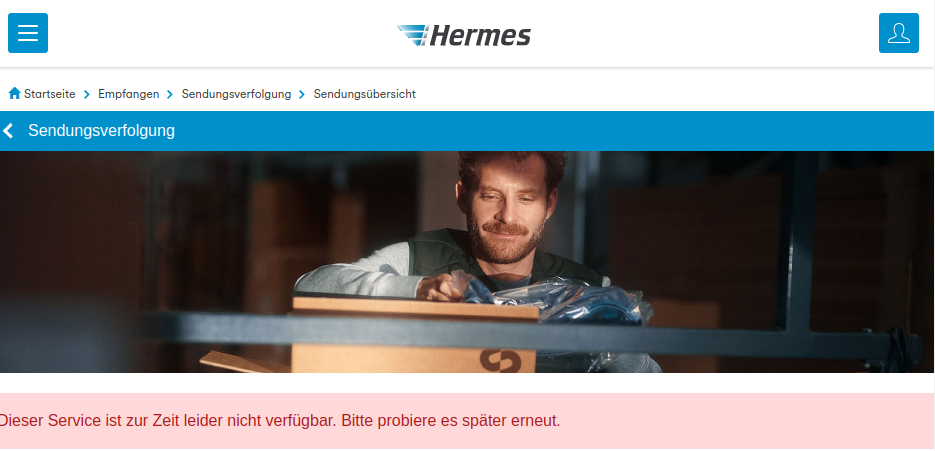Viewport: 935px width, 451px height.
Task: Select the Sendungsübersicht breadcrumb item
Action: [x=365, y=94]
